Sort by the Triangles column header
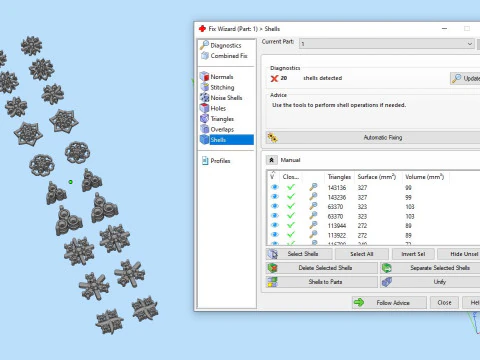Viewport: 480px width, 360px height. [x=339, y=177]
